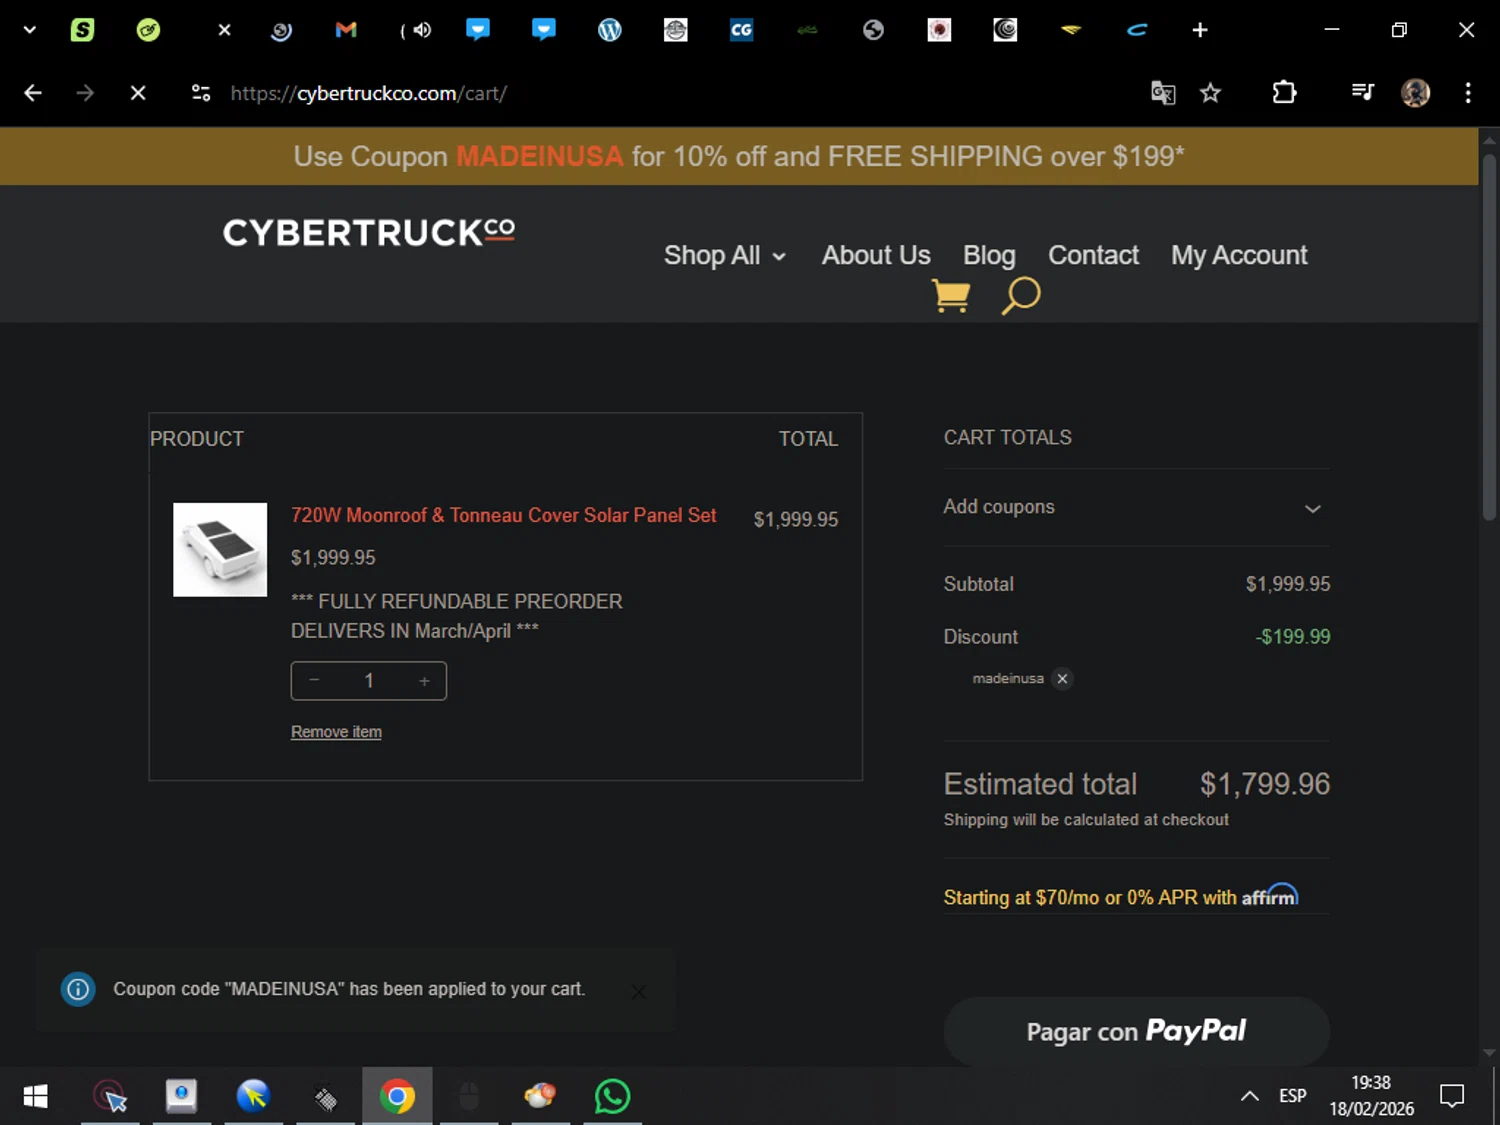
Task: Open Chrome three-dot menu
Action: (1468, 93)
